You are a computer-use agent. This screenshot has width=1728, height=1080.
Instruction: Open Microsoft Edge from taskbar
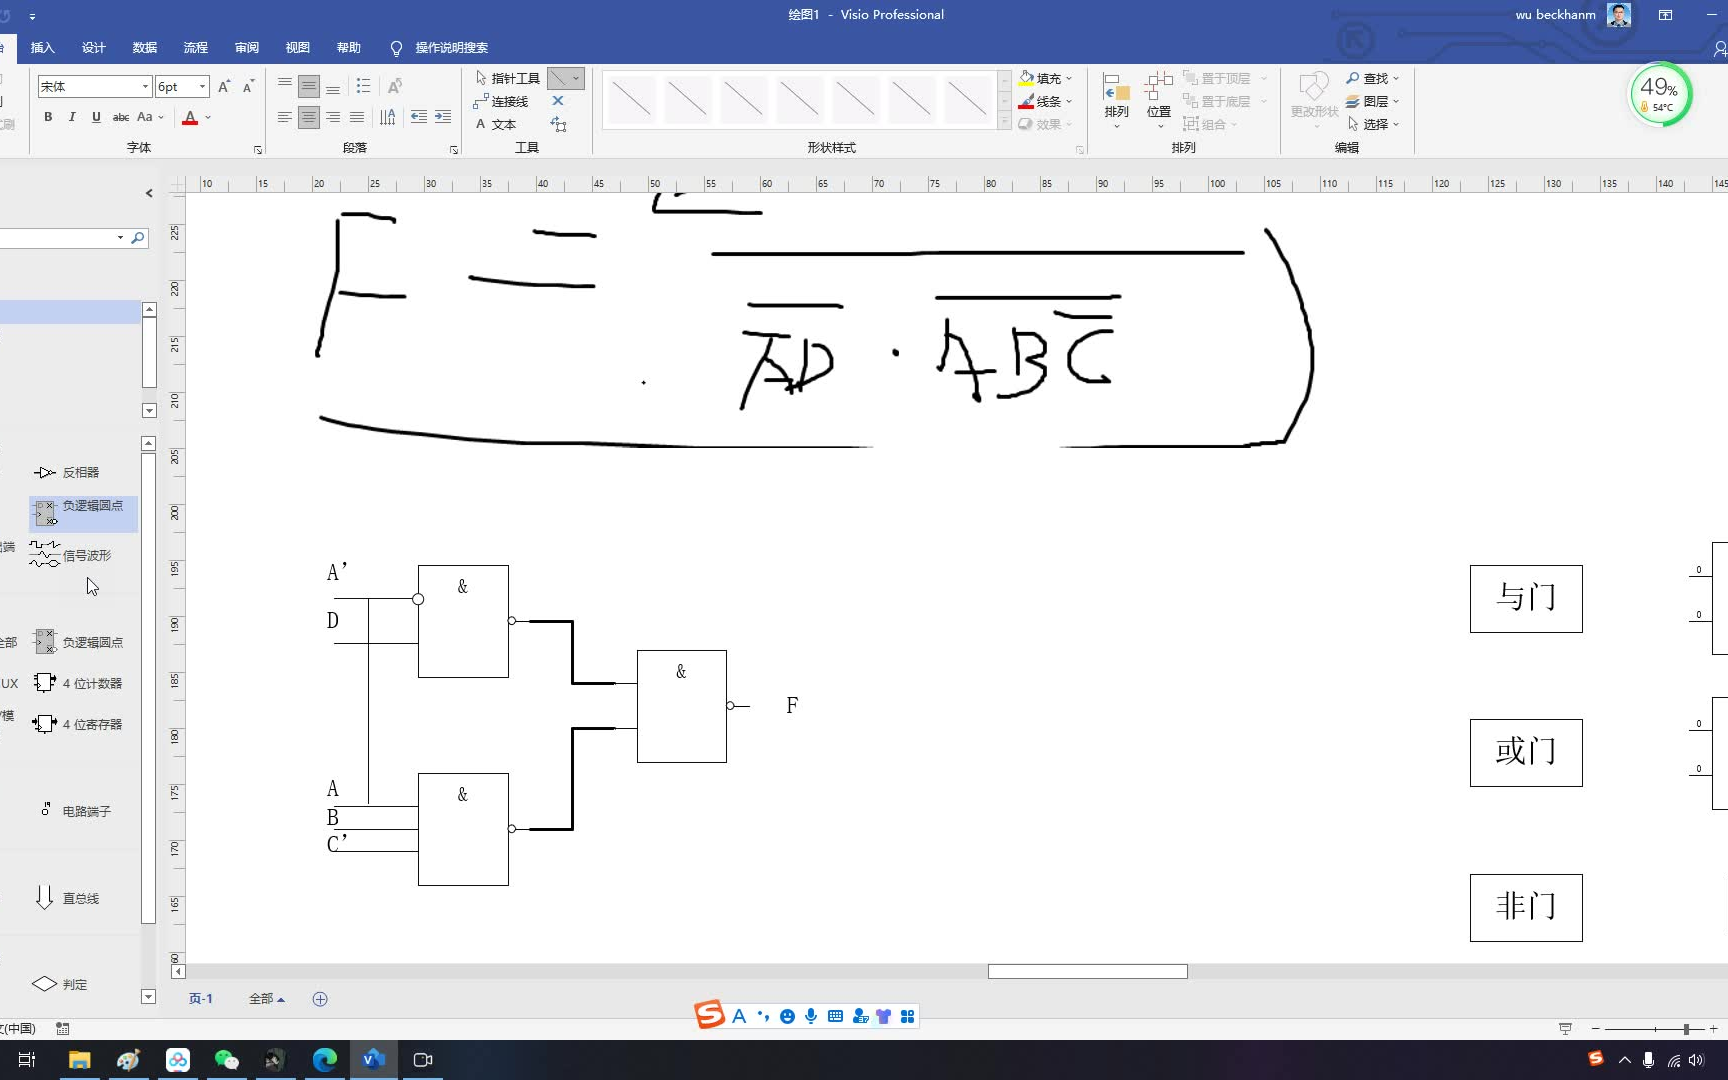[325, 1060]
